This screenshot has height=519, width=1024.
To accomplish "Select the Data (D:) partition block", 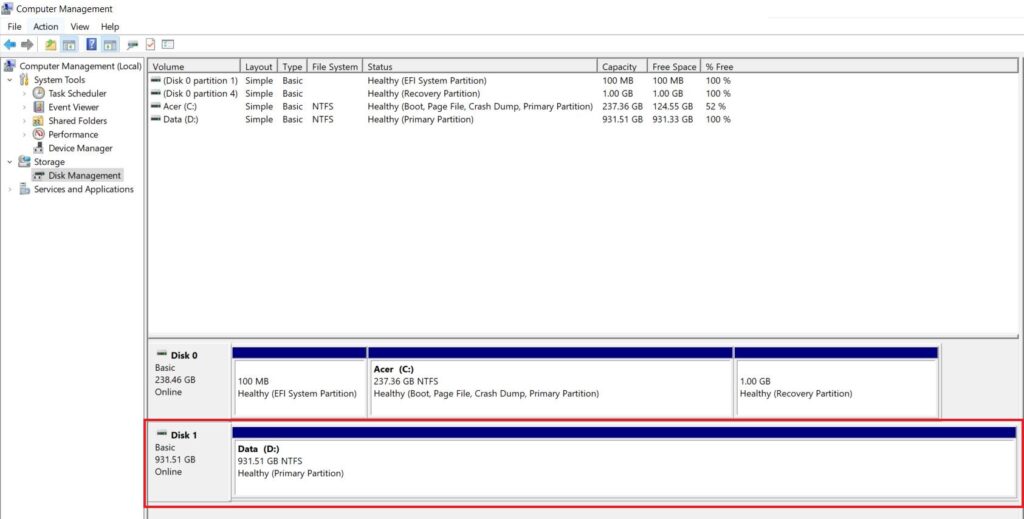I will point(624,462).
